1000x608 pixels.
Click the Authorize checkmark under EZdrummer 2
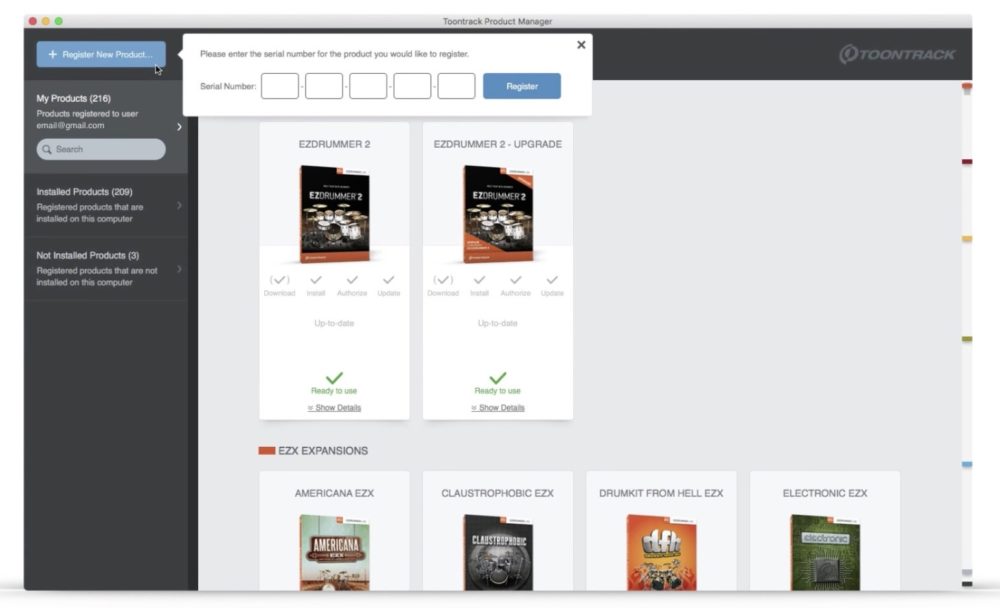(352, 281)
